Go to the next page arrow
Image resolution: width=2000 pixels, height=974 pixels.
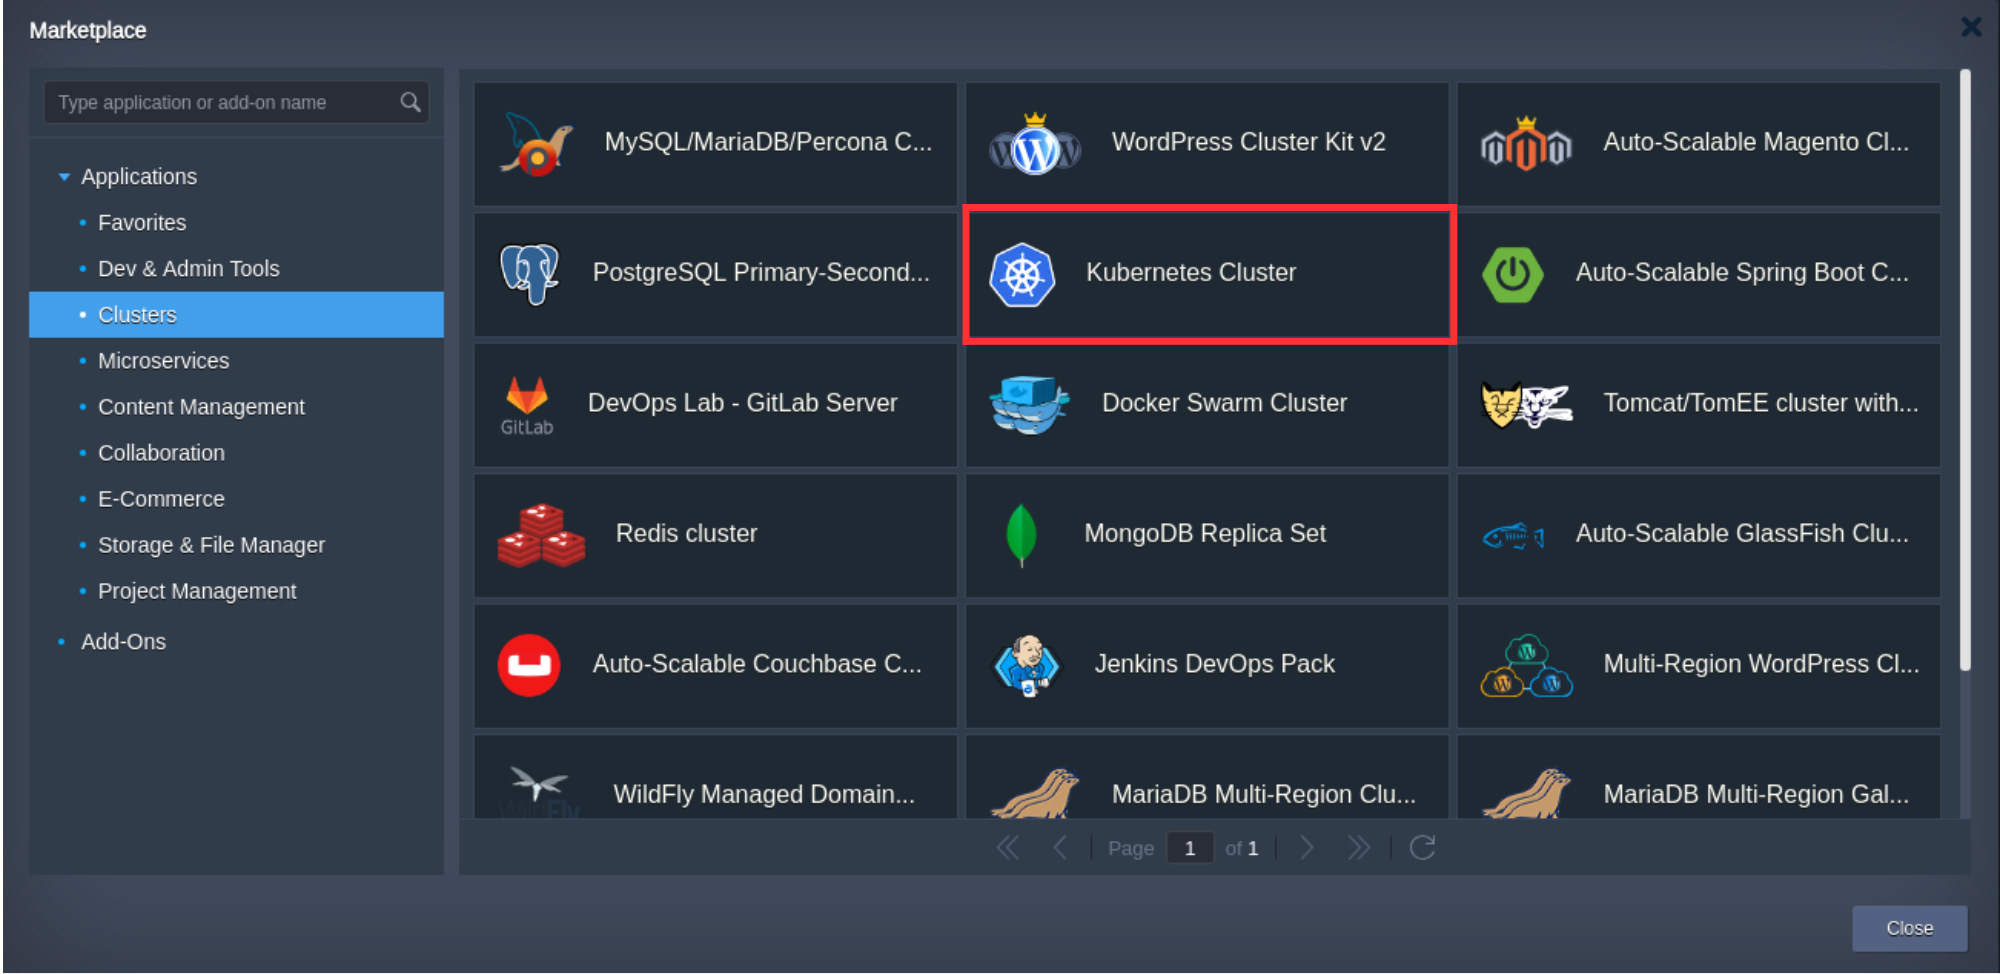1306,848
